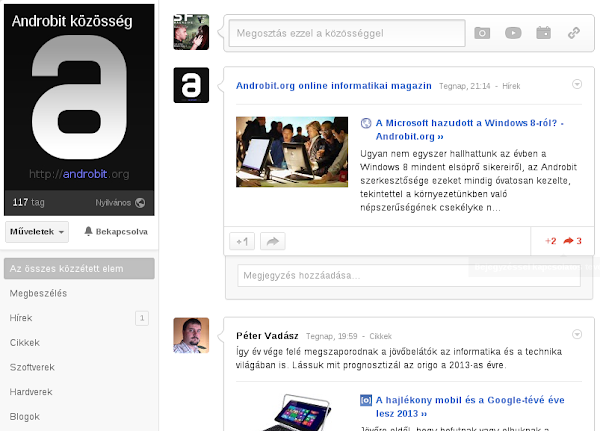The image size is (600, 431).
Task: Select the Blogok category
Action: (x=24, y=416)
